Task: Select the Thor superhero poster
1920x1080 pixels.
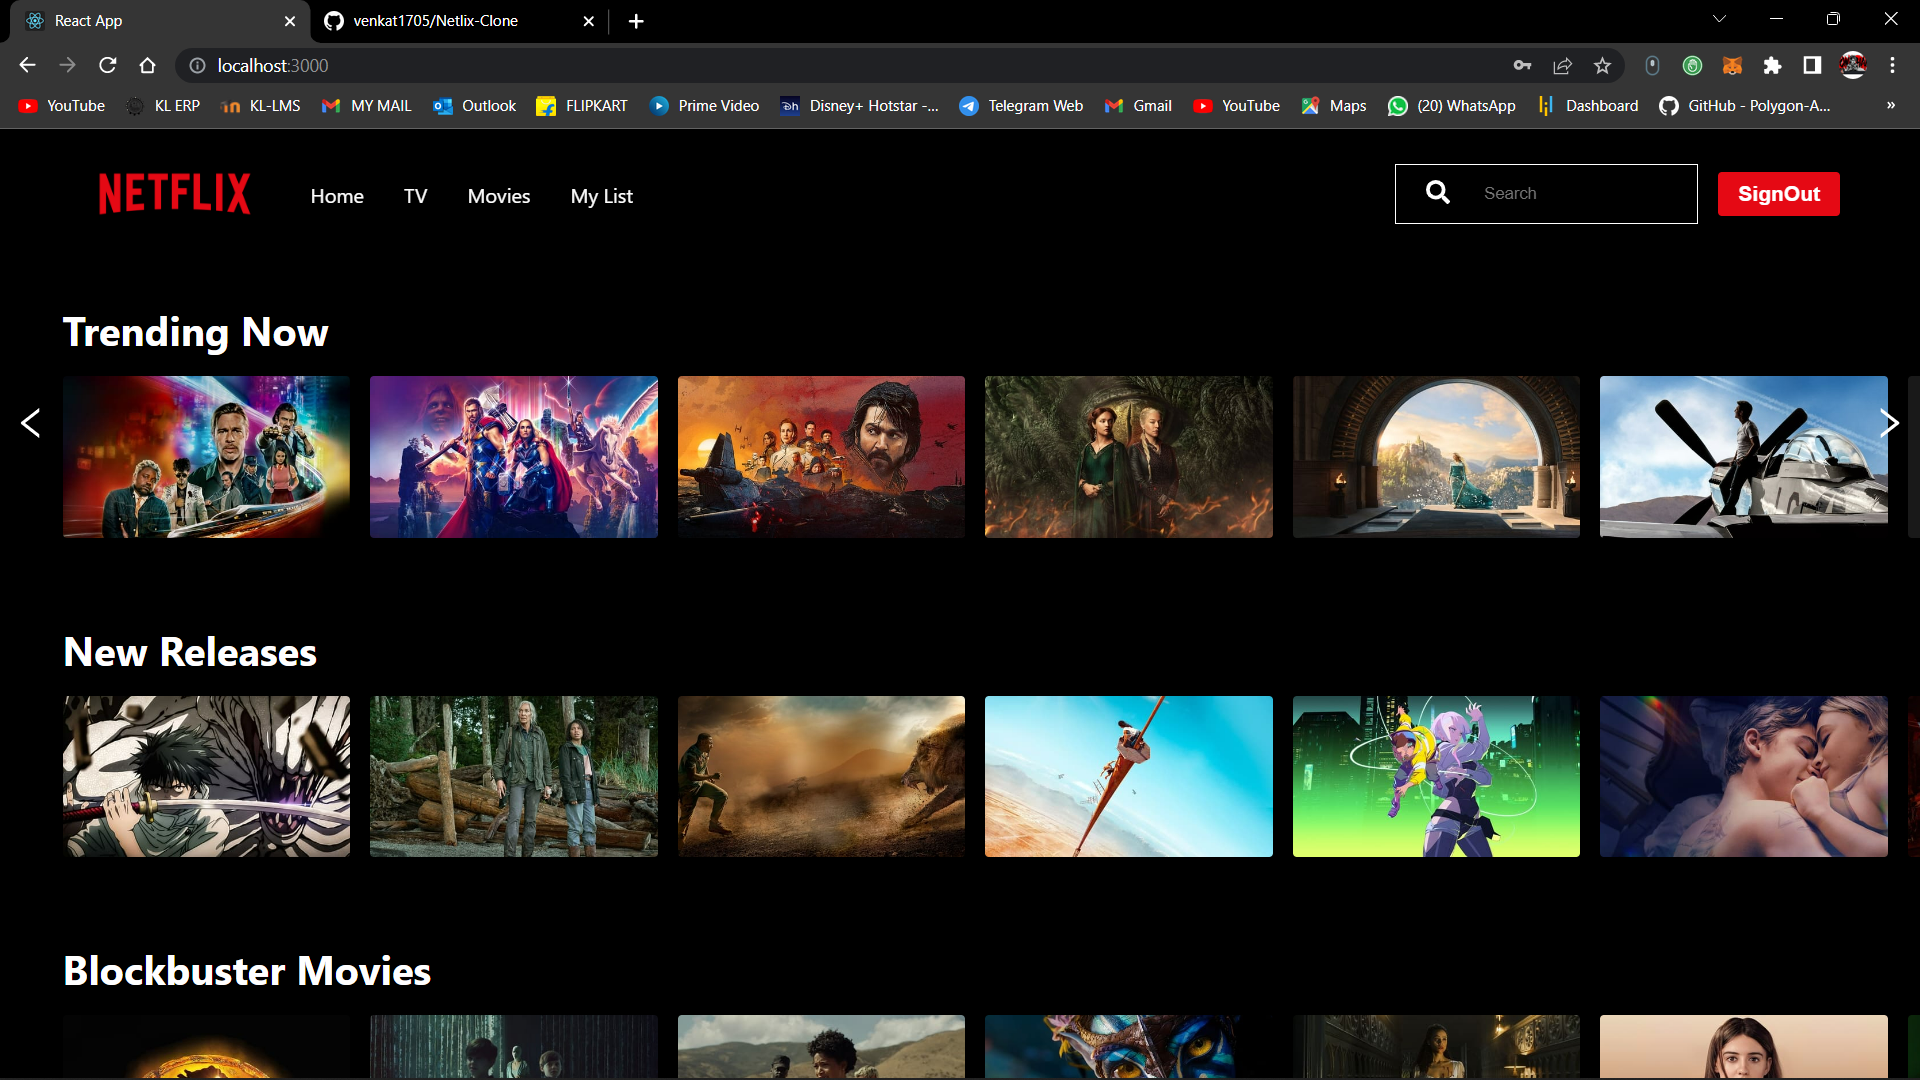Action: pyautogui.click(x=514, y=457)
